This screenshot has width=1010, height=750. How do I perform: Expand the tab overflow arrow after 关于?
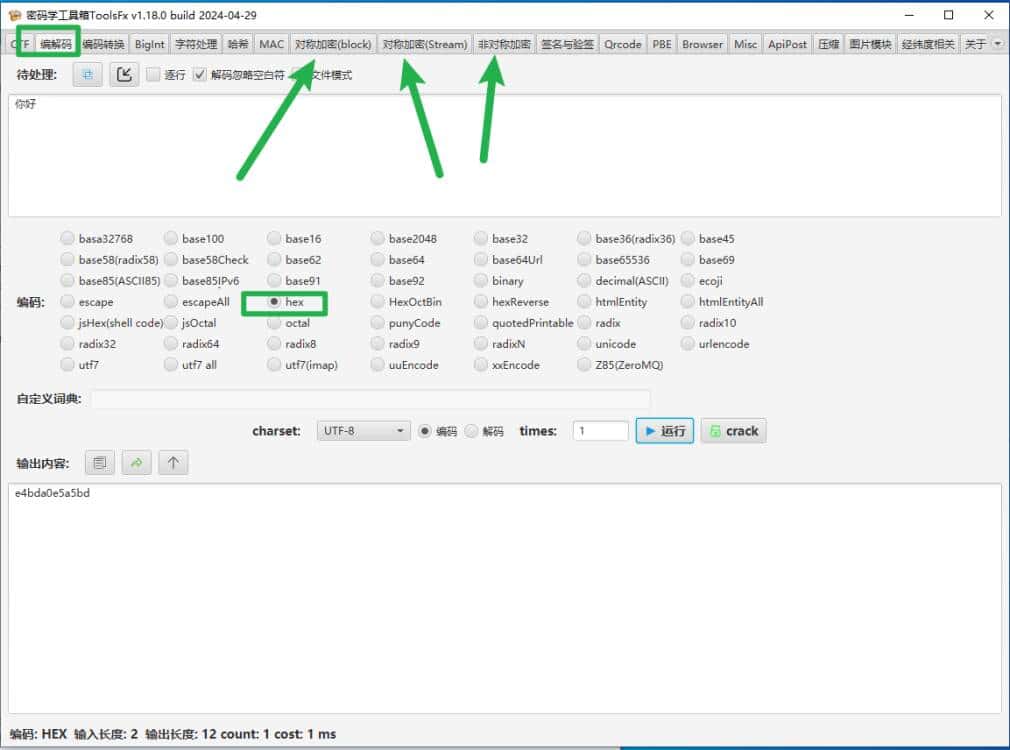(996, 44)
